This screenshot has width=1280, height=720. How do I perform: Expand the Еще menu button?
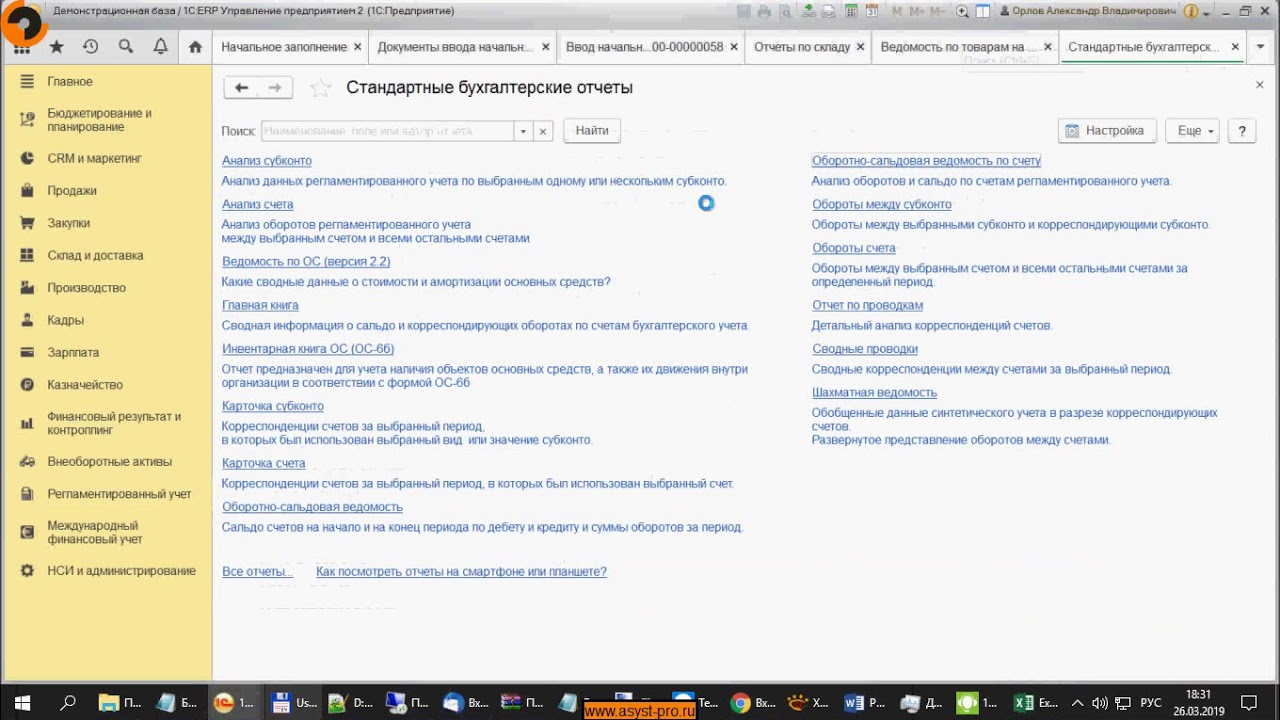coord(1192,131)
